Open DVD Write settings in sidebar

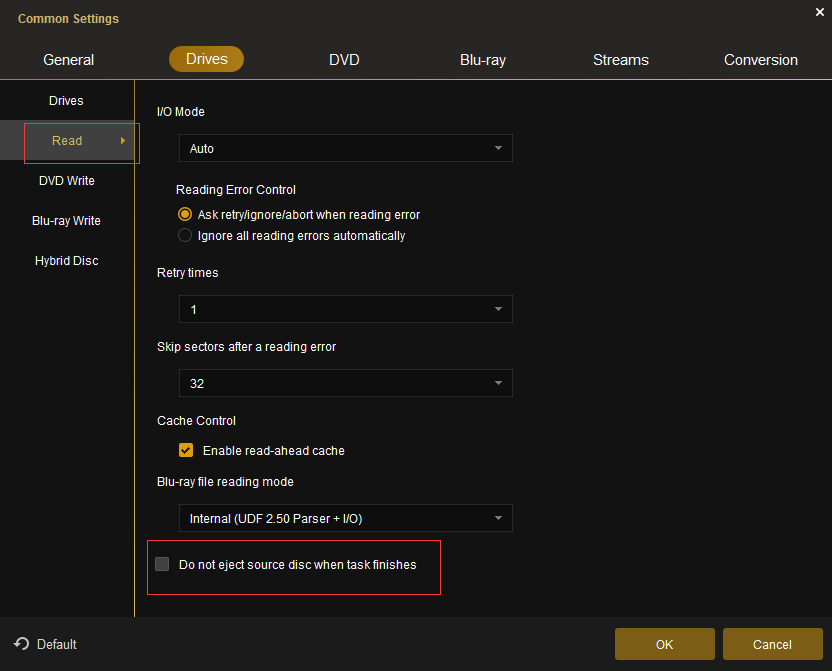[66, 181]
